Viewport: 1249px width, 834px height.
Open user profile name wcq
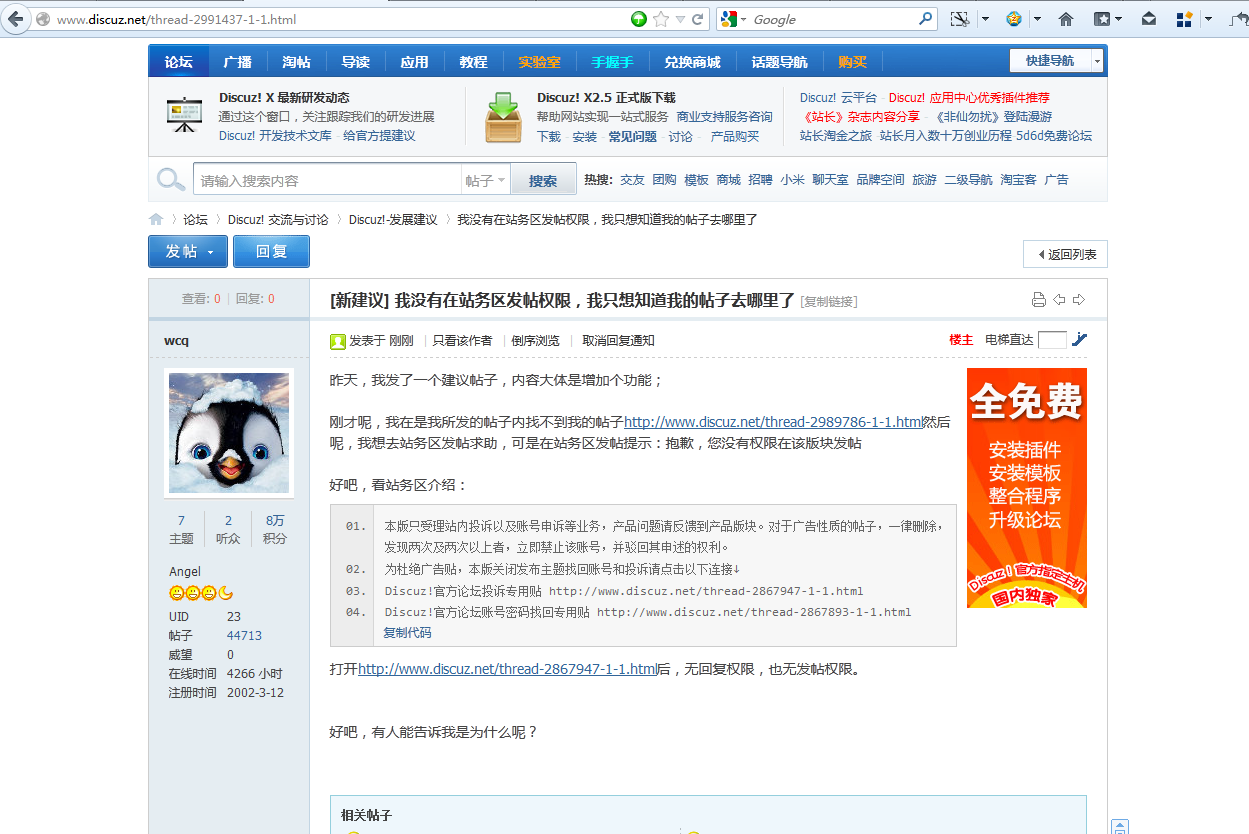pyautogui.click(x=176, y=340)
